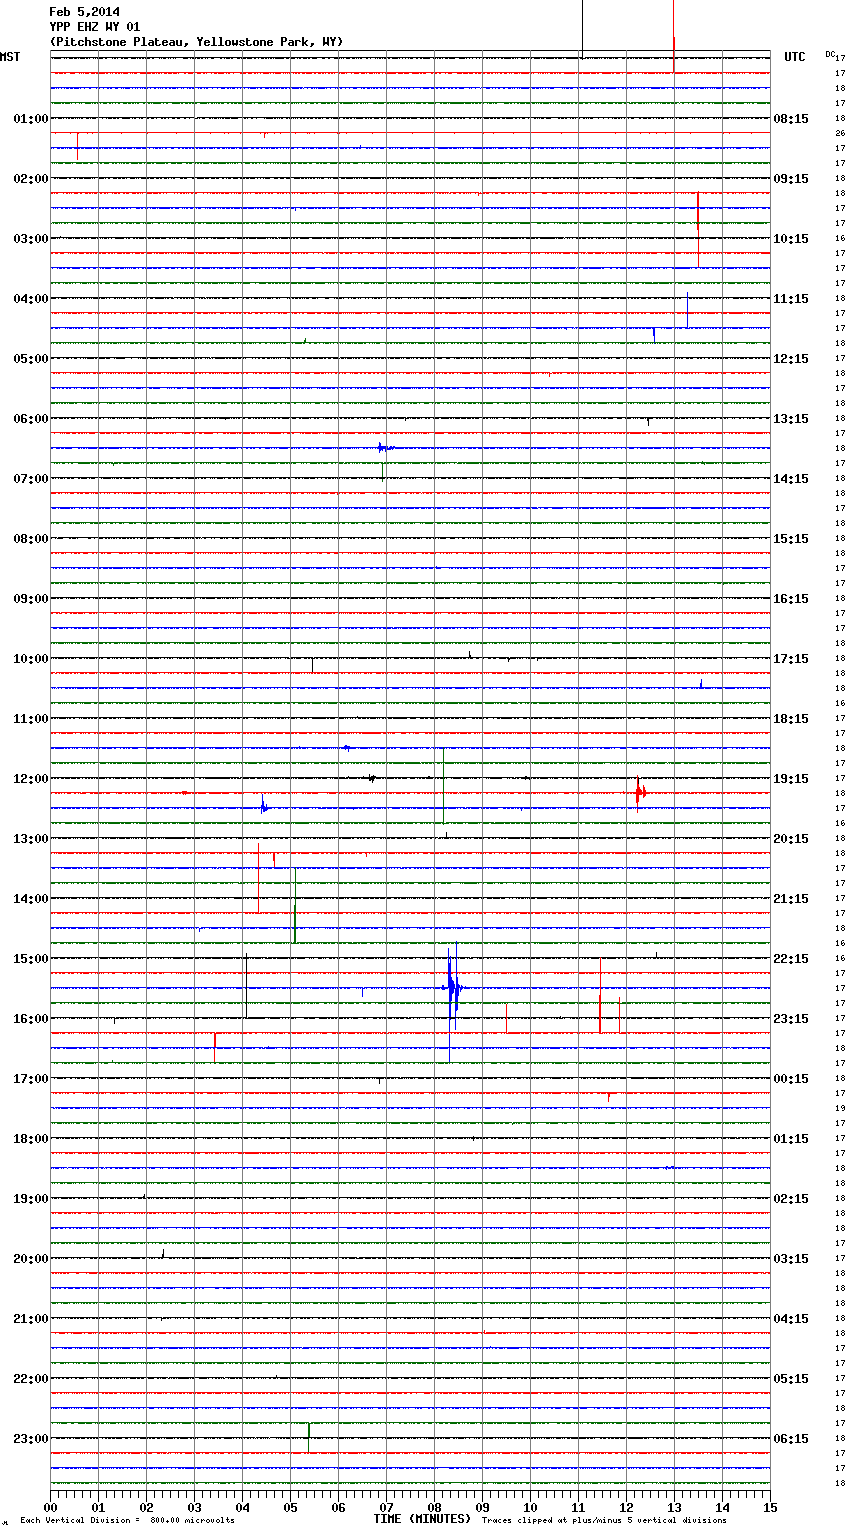
Task: Click the 02:00 MST row label
Action: [30, 178]
